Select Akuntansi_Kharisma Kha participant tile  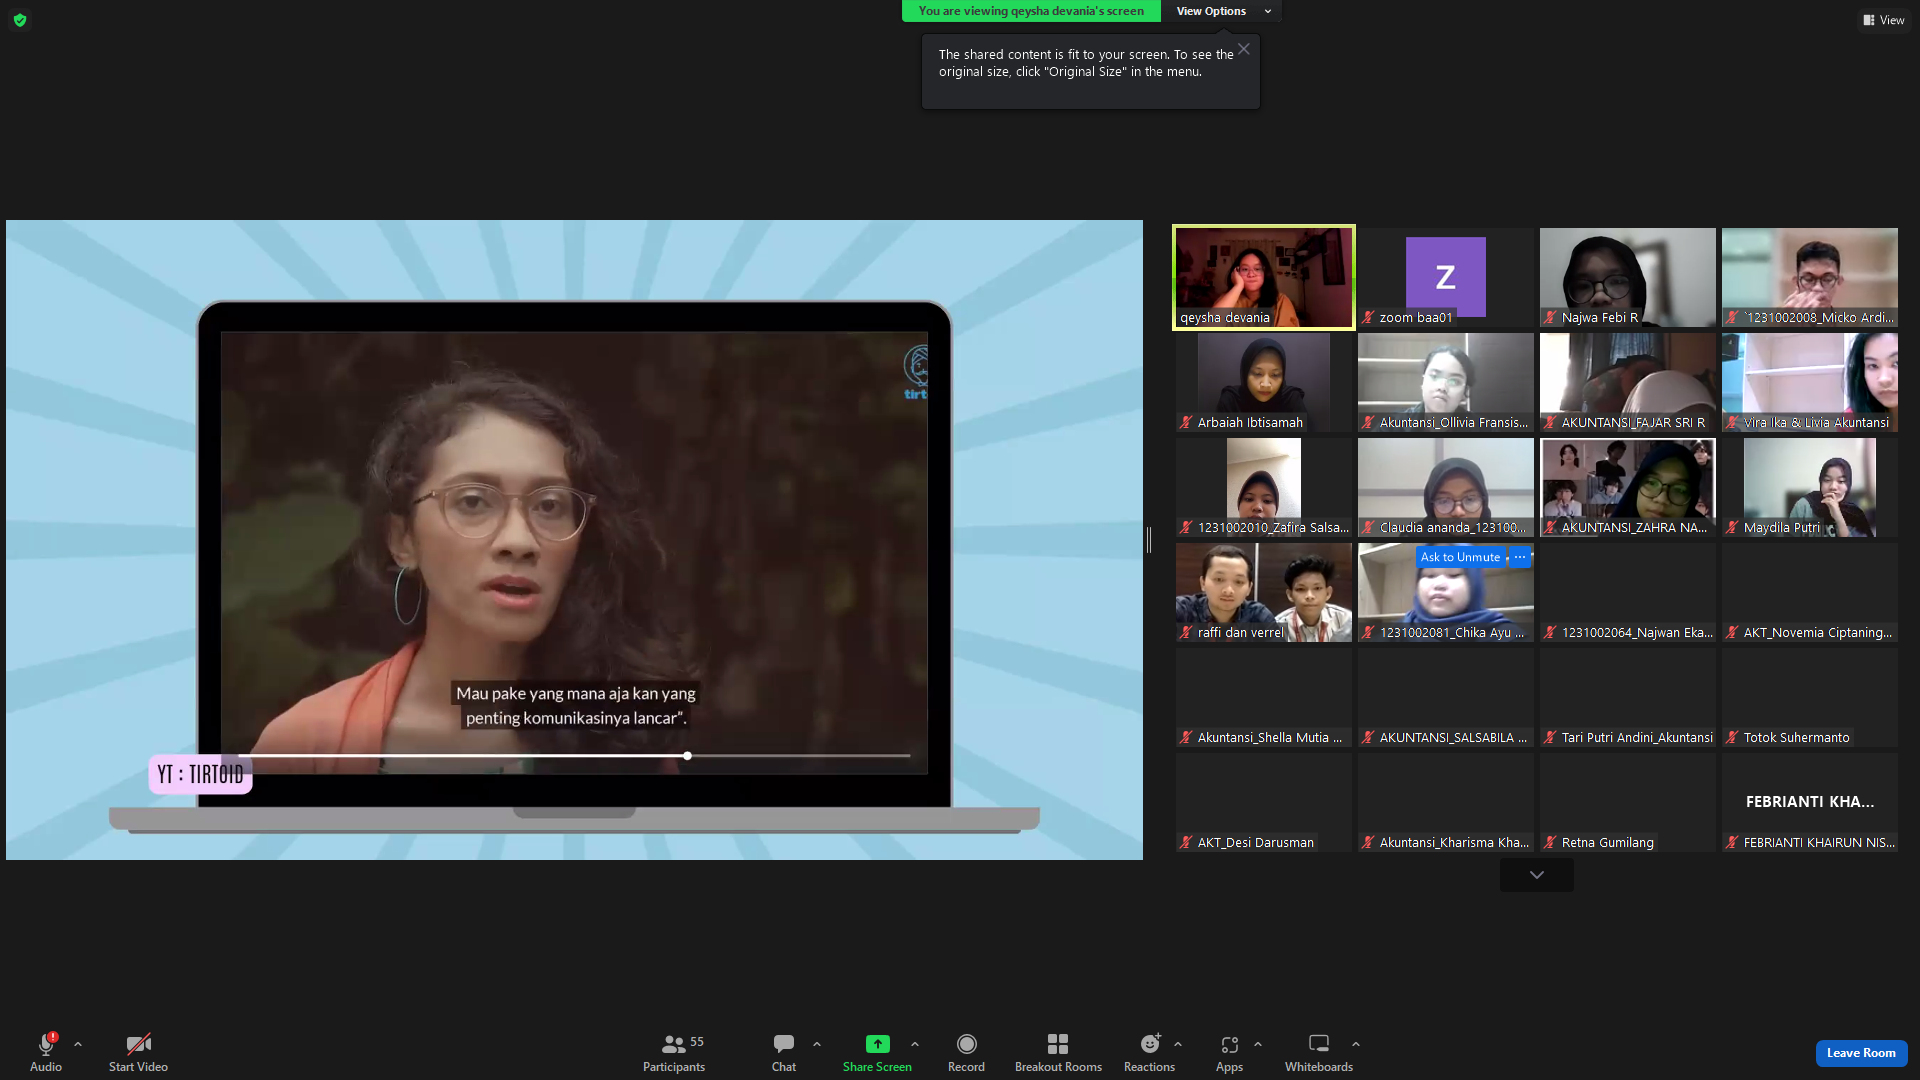1446,802
